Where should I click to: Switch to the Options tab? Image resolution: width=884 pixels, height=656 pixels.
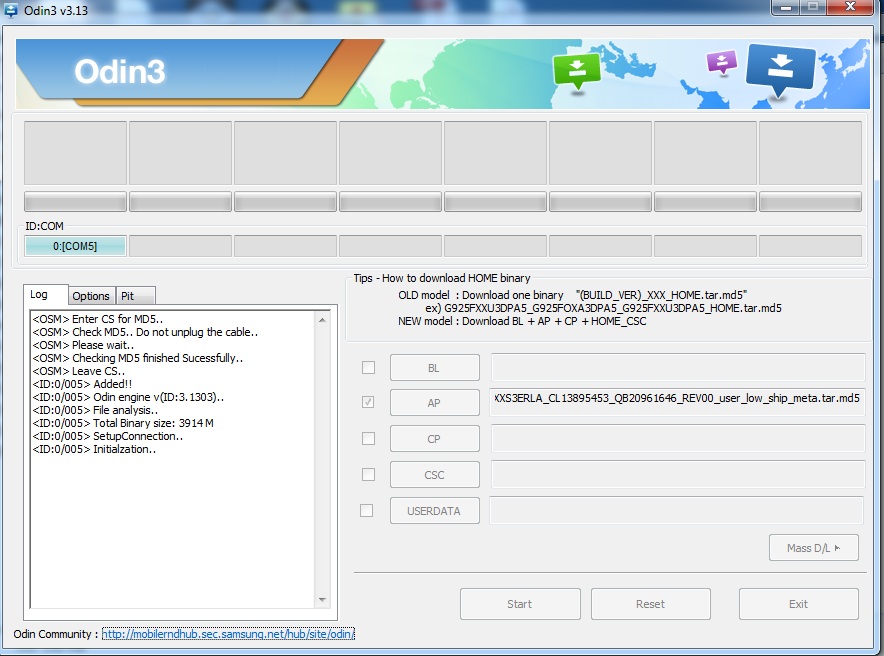91,296
